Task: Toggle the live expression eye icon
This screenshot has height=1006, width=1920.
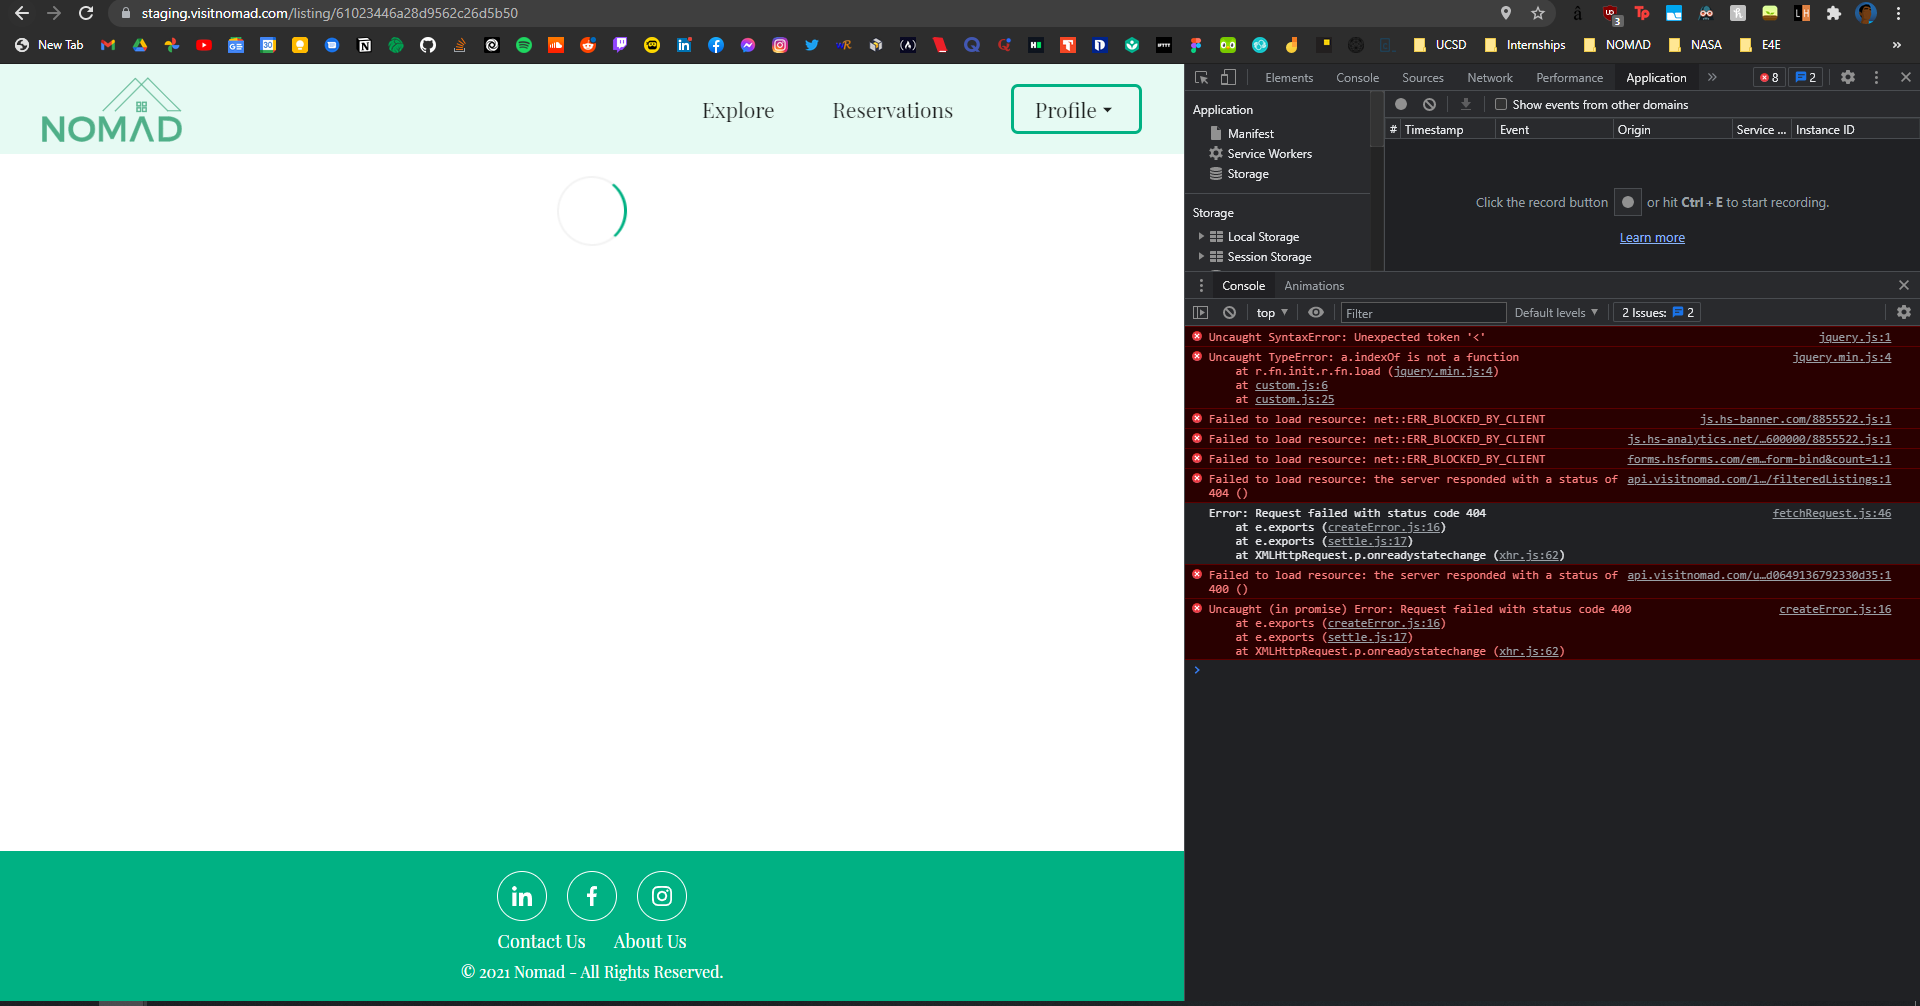Action: point(1316,313)
